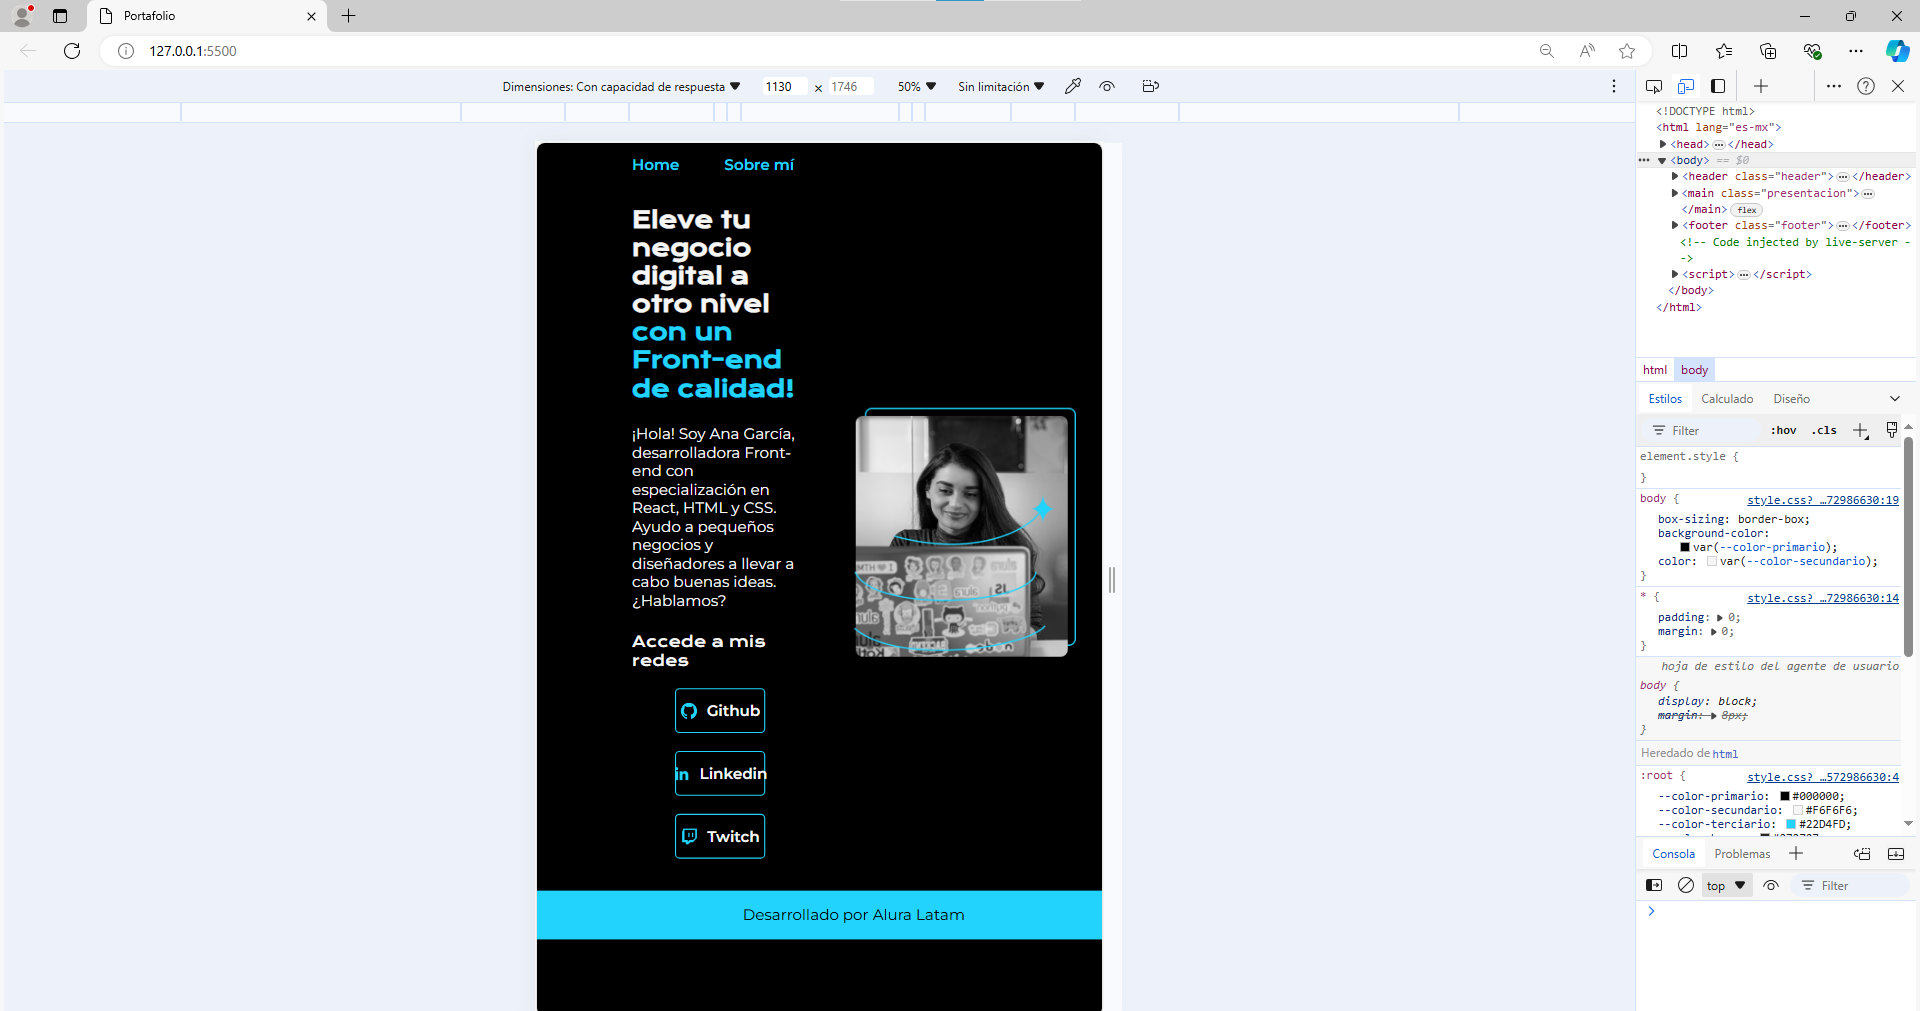1920x1011 pixels.
Task: Open the top JavaScript context dropdown
Action: click(x=1727, y=886)
